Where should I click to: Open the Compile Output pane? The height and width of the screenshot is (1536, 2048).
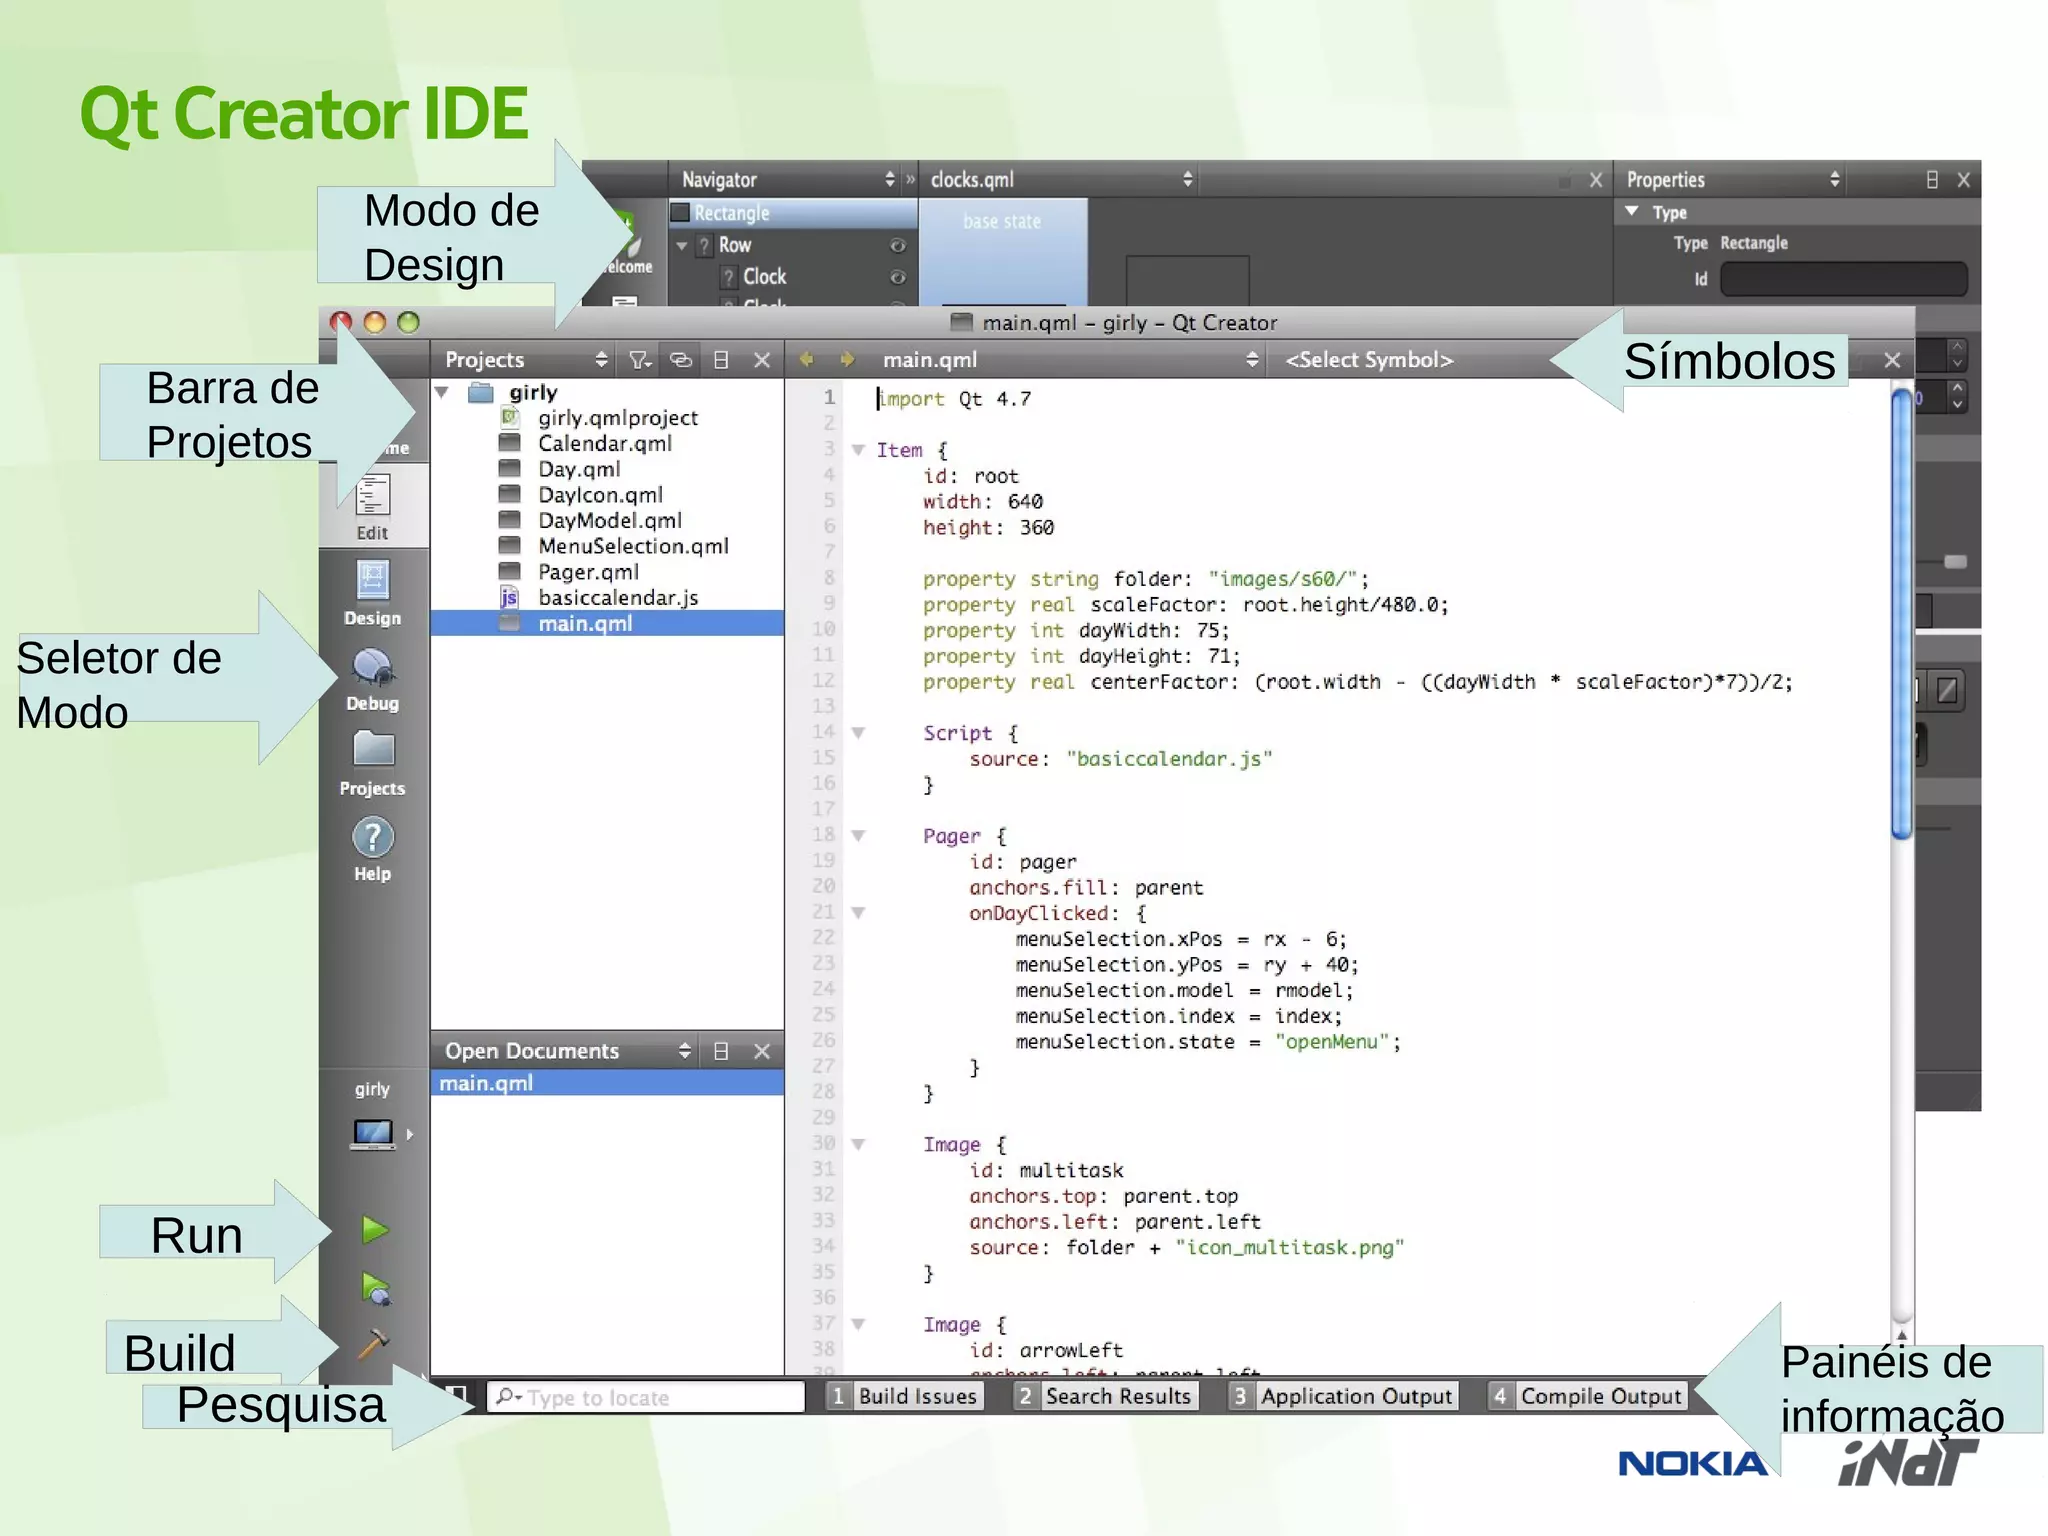(1588, 1396)
